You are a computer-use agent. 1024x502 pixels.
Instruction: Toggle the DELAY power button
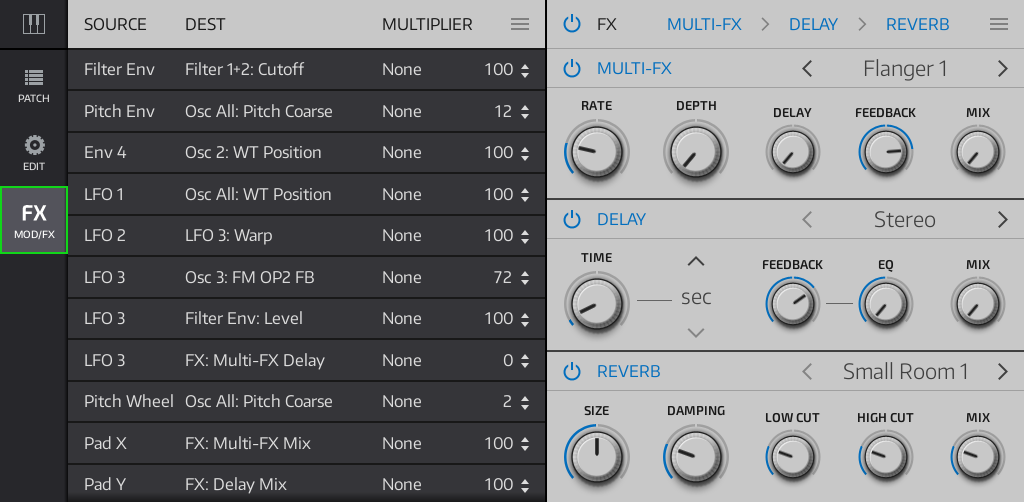coord(571,219)
